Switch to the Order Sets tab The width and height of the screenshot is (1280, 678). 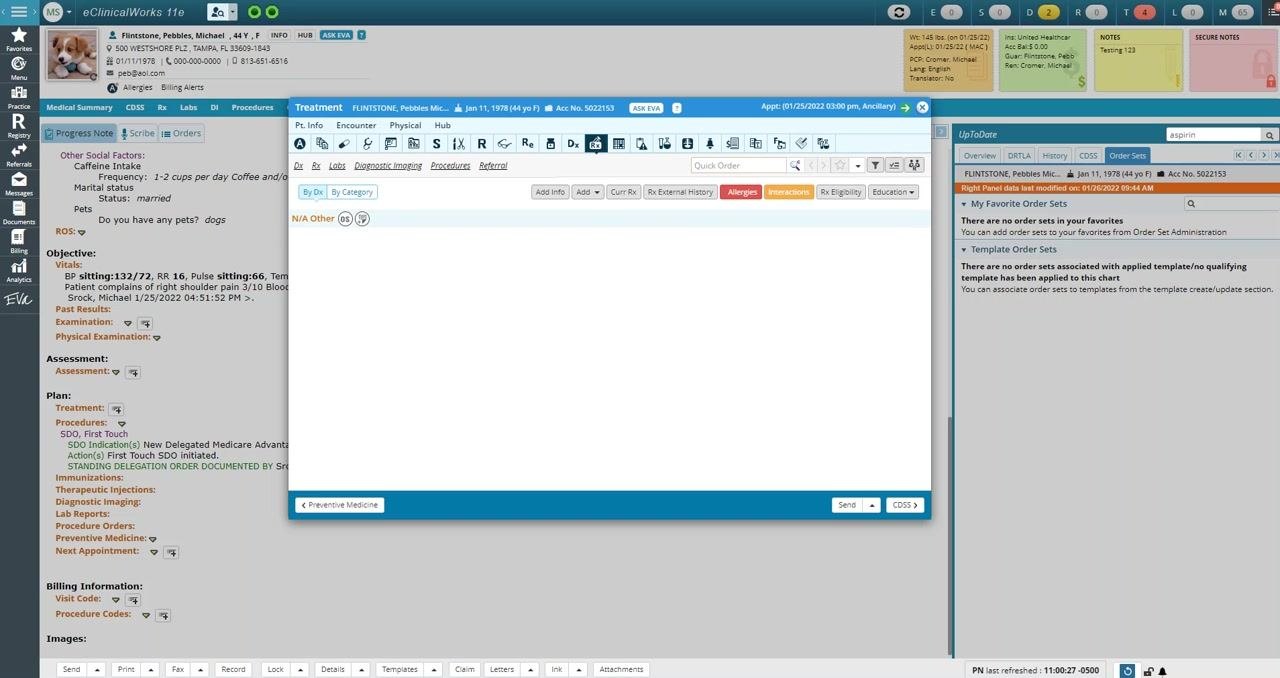point(1127,155)
